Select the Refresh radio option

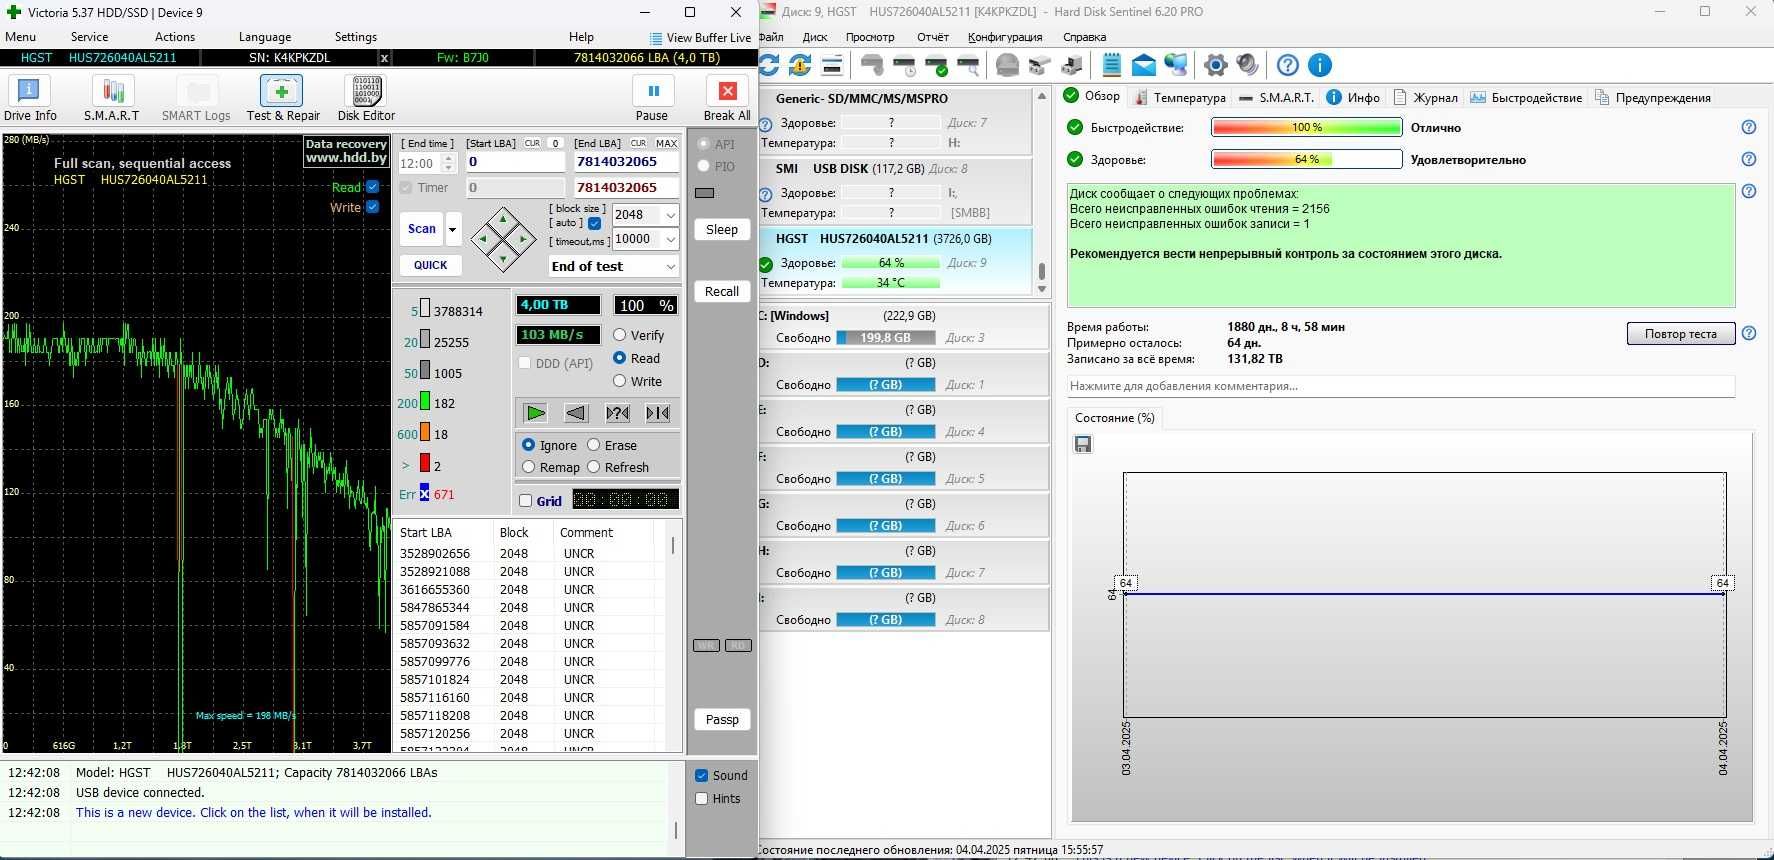tap(594, 467)
